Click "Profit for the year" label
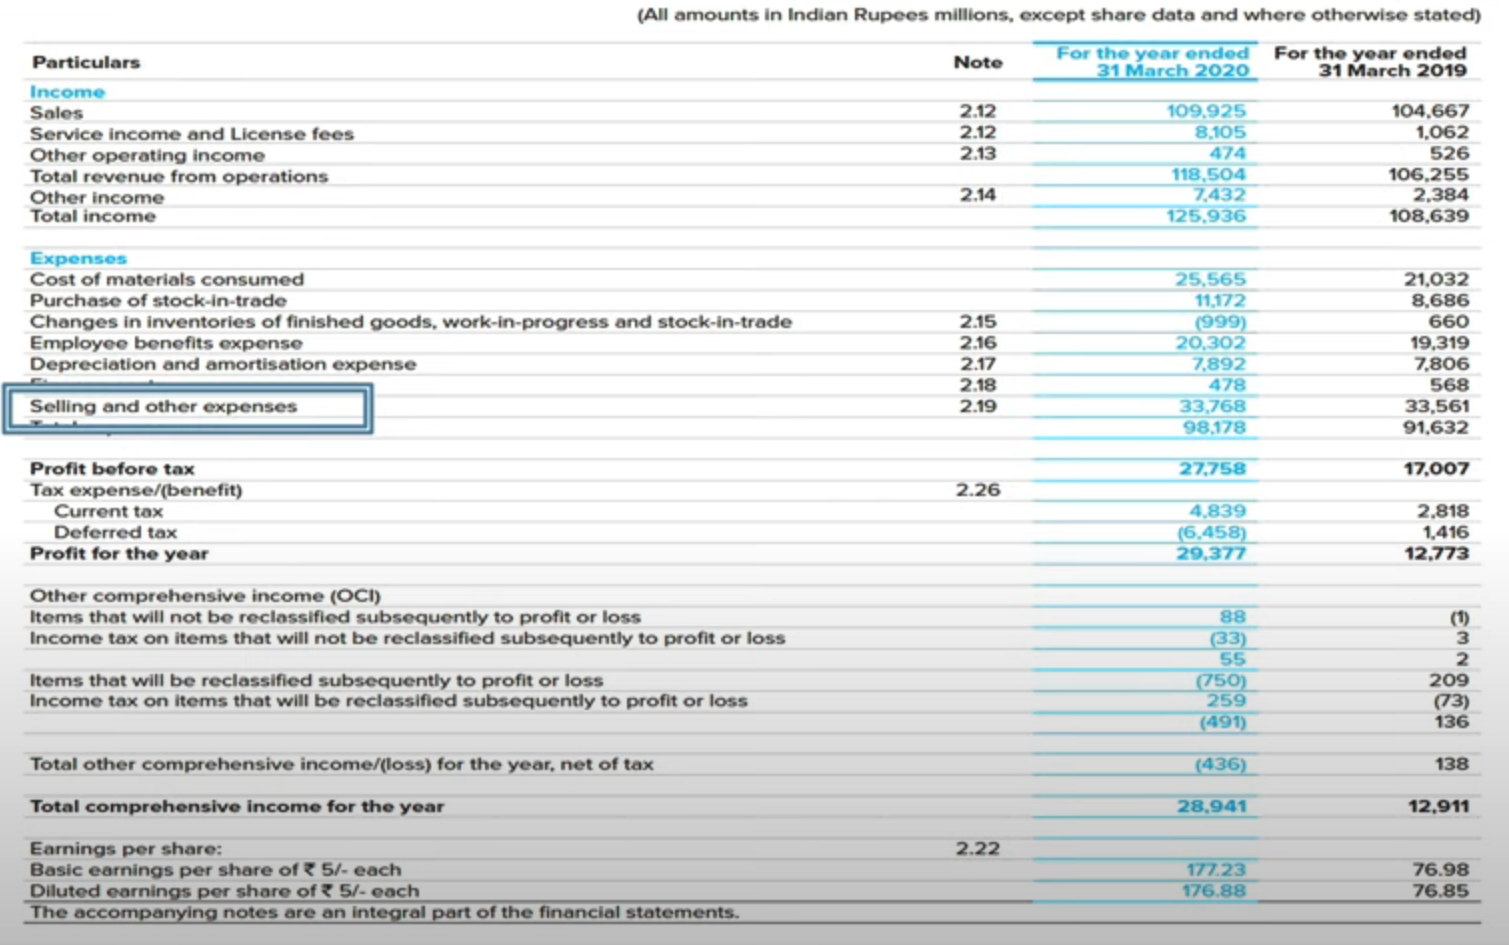The image size is (1509, 945). coord(119,553)
